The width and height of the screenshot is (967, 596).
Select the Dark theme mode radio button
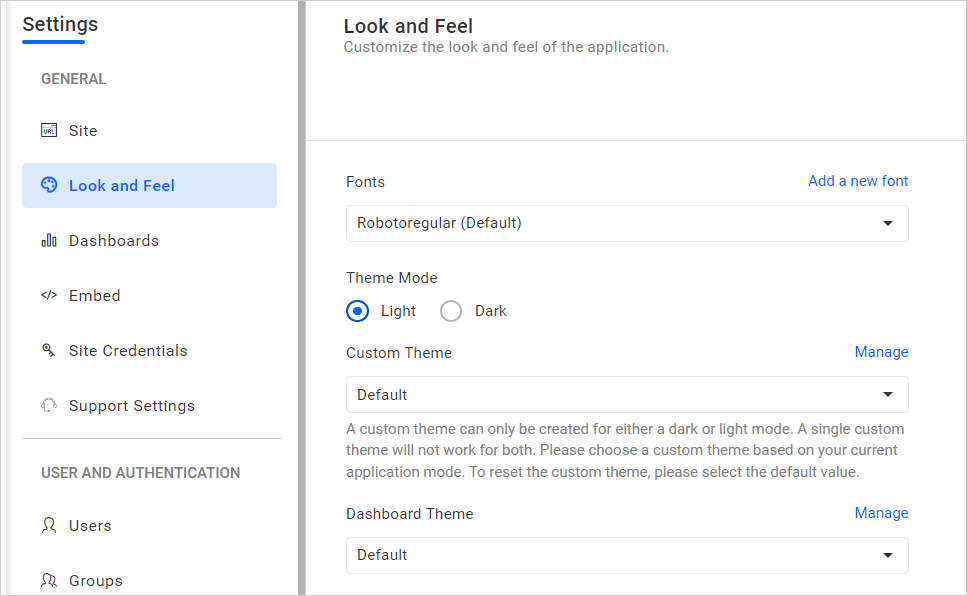[451, 311]
